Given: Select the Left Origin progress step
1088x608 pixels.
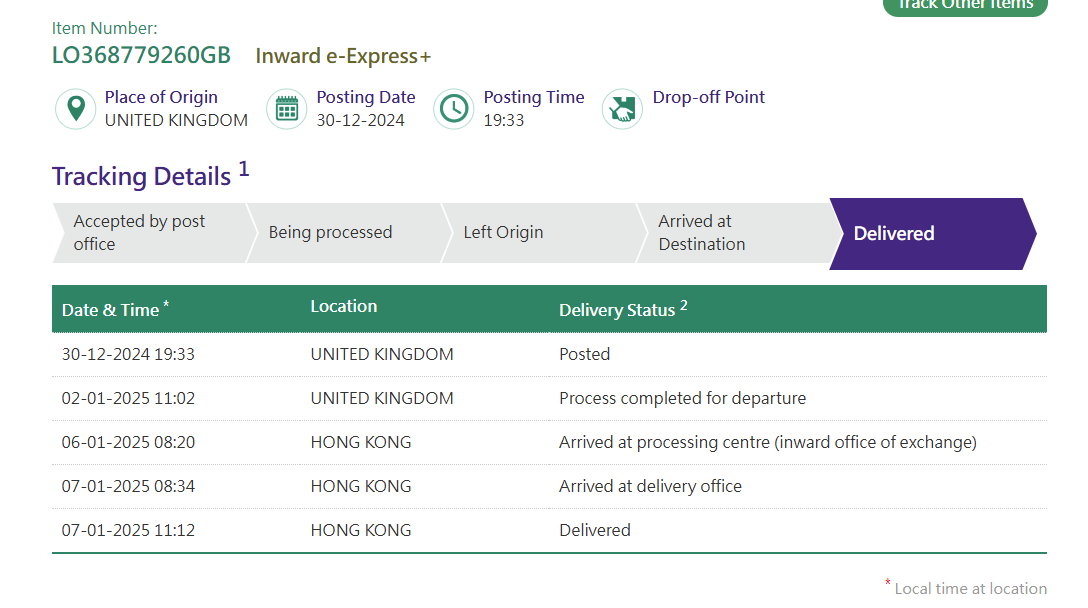Looking at the screenshot, I should pos(539,233).
